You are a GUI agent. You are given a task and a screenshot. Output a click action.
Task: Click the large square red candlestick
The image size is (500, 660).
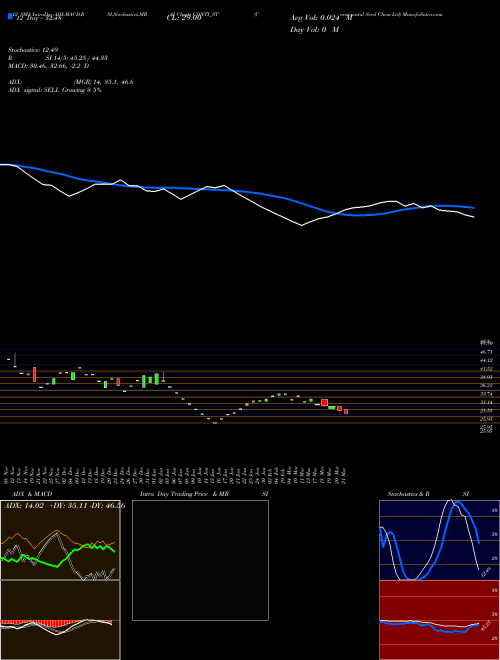pyautogui.click(x=324, y=403)
